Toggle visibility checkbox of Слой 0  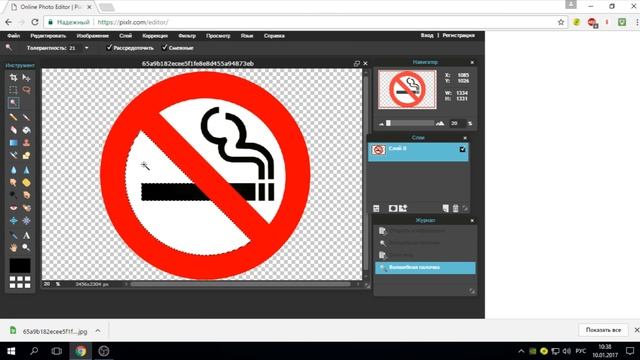point(462,149)
